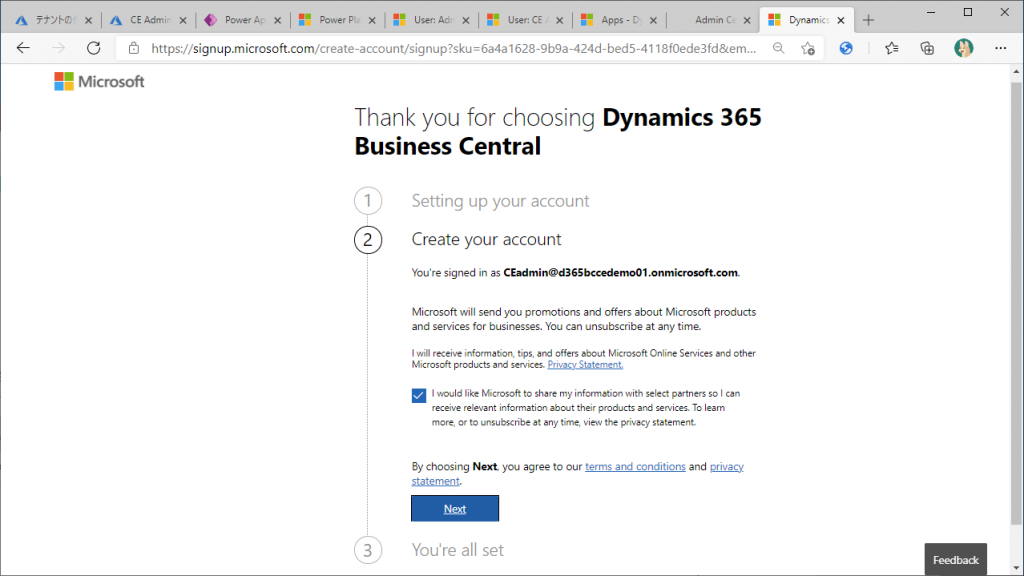Image resolution: width=1024 pixels, height=576 pixels.
Task: Click the page vertical scrollbar
Action: 1016,304
